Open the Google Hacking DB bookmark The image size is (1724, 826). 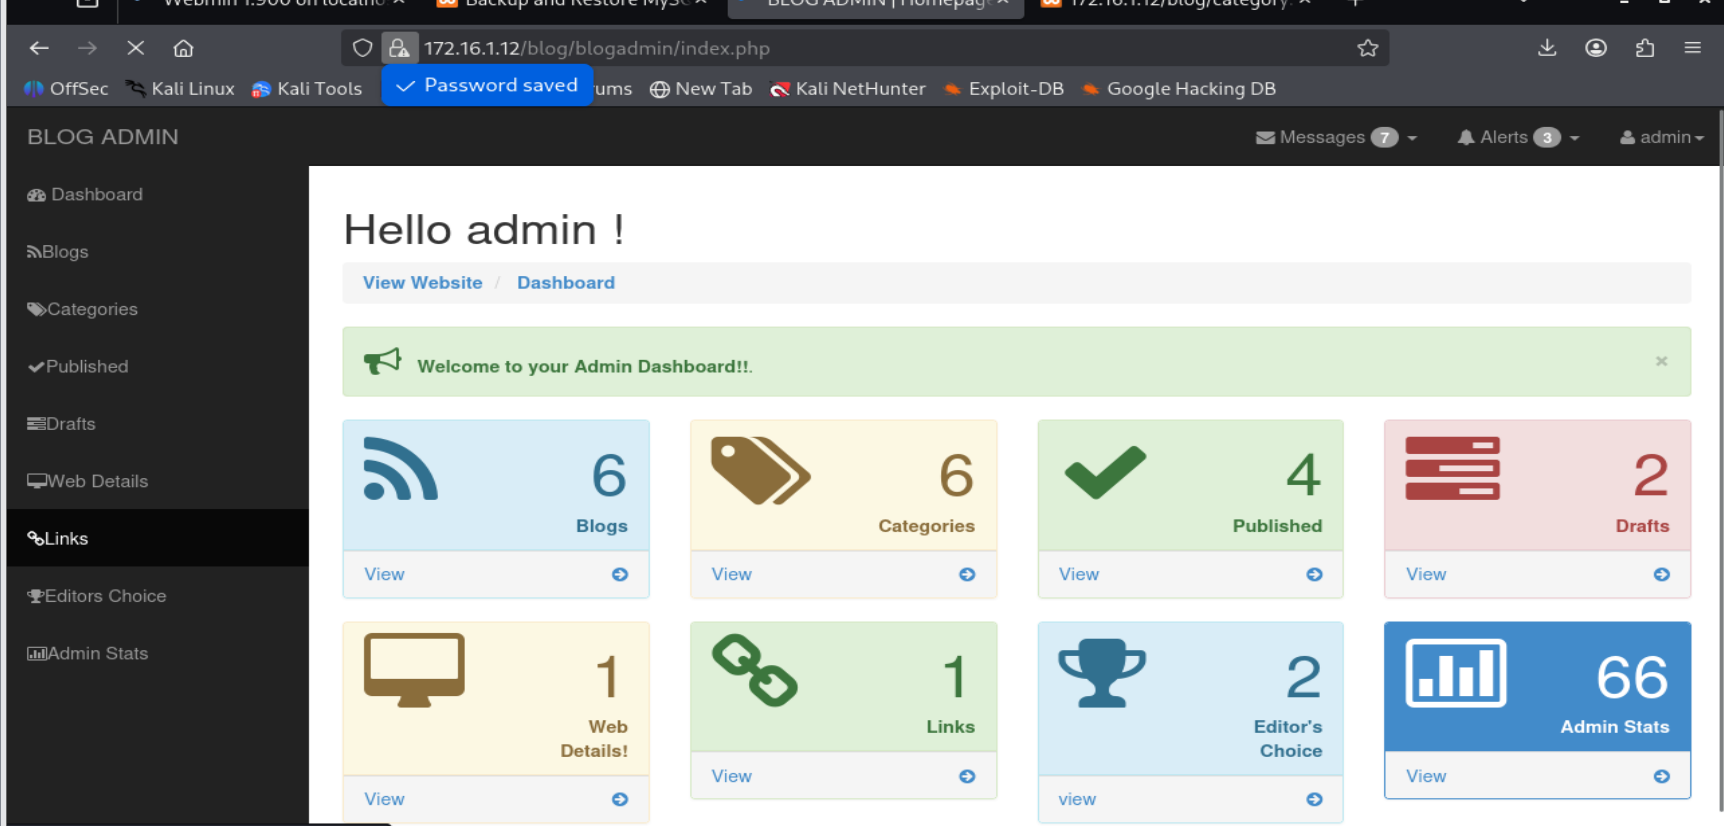click(1179, 89)
